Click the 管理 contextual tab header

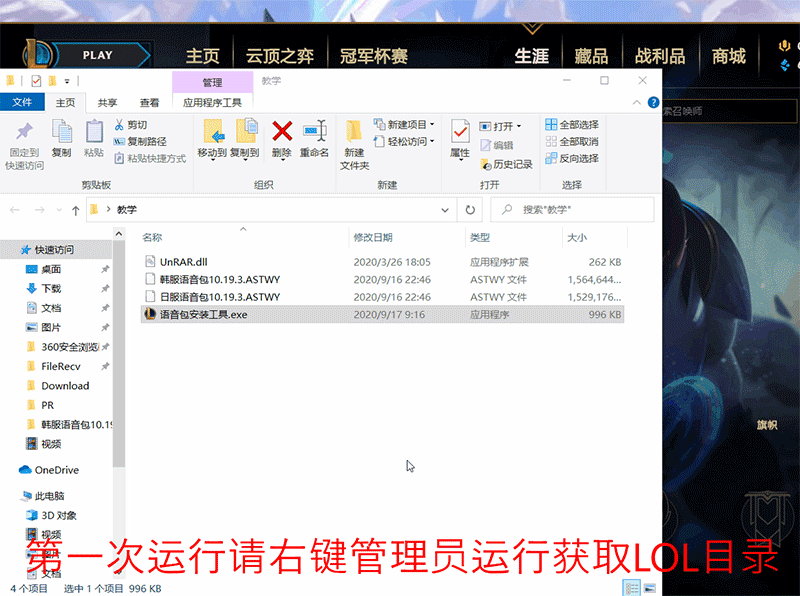tap(212, 82)
